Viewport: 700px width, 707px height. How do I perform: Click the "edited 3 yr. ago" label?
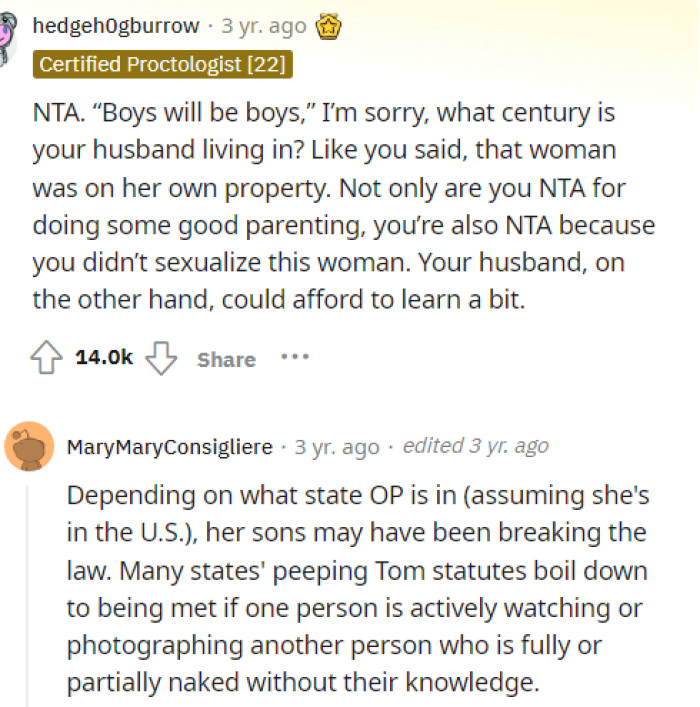(x=475, y=447)
